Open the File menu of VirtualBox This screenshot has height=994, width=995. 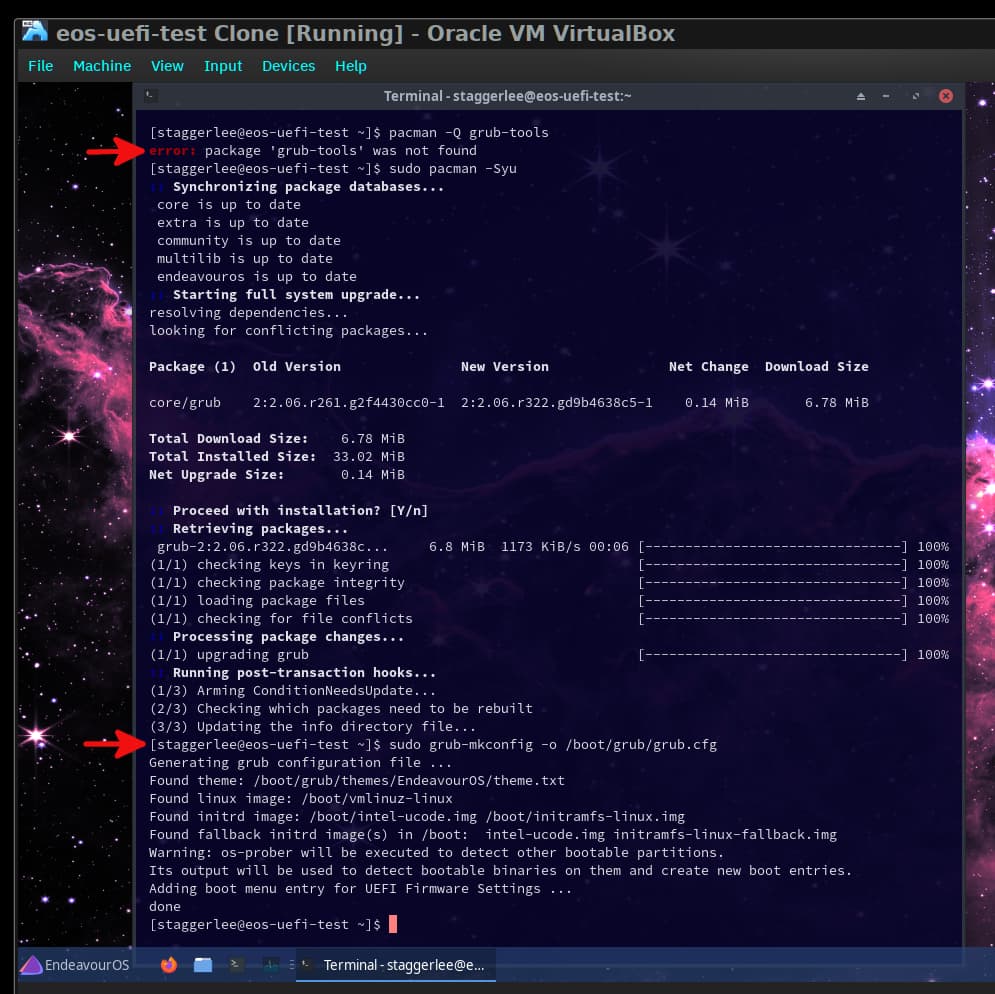(x=40, y=66)
